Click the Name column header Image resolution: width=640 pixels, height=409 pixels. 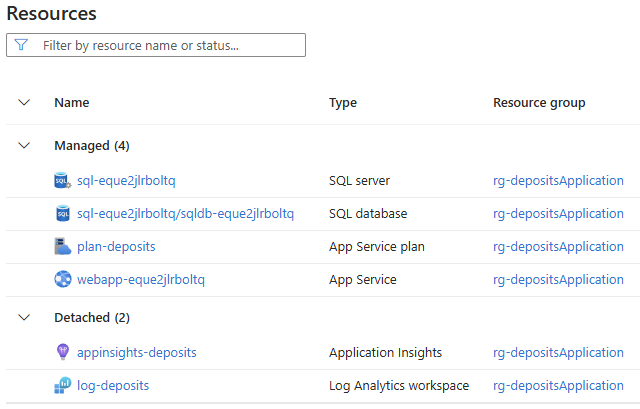72,102
